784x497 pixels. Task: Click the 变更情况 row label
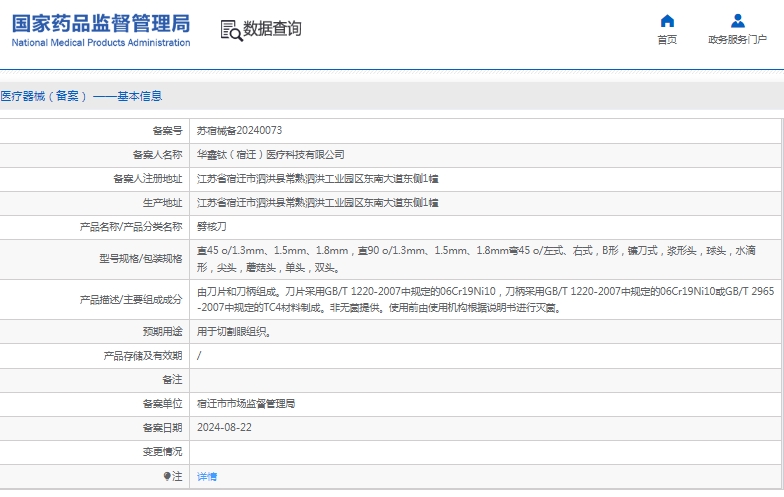tap(162, 452)
